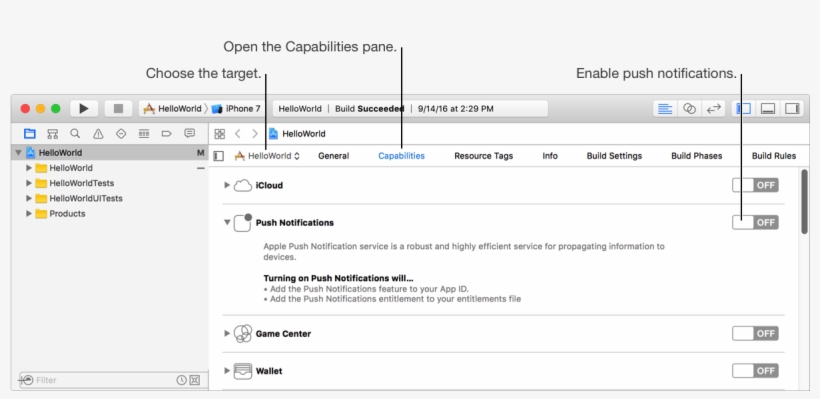Switch to the Version editor
This screenshot has width=820, height=399.
tap(713, 109)
